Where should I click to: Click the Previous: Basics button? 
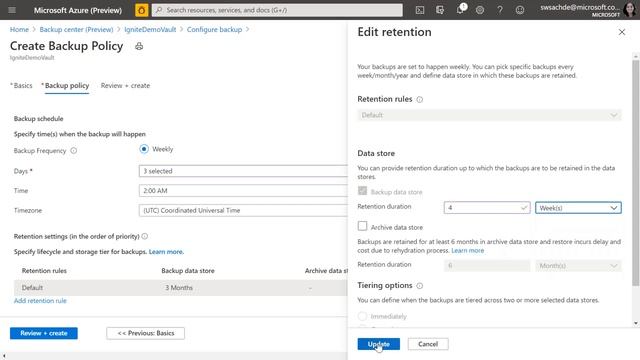click(145, 333)
